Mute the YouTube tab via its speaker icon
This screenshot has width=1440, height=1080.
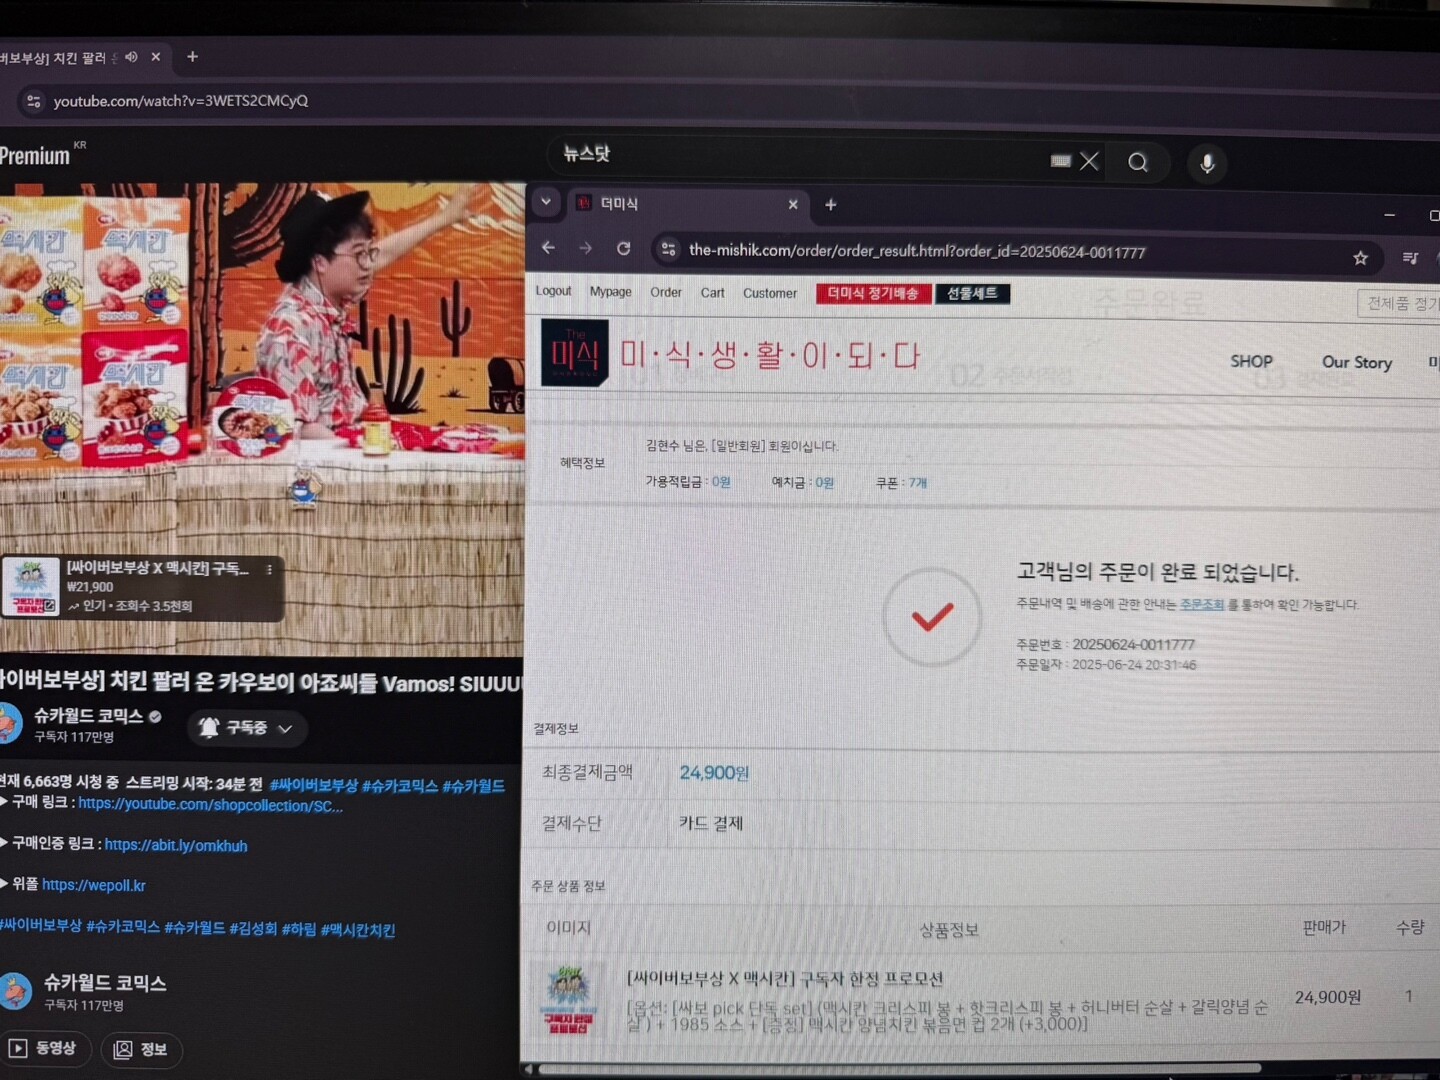131,57
